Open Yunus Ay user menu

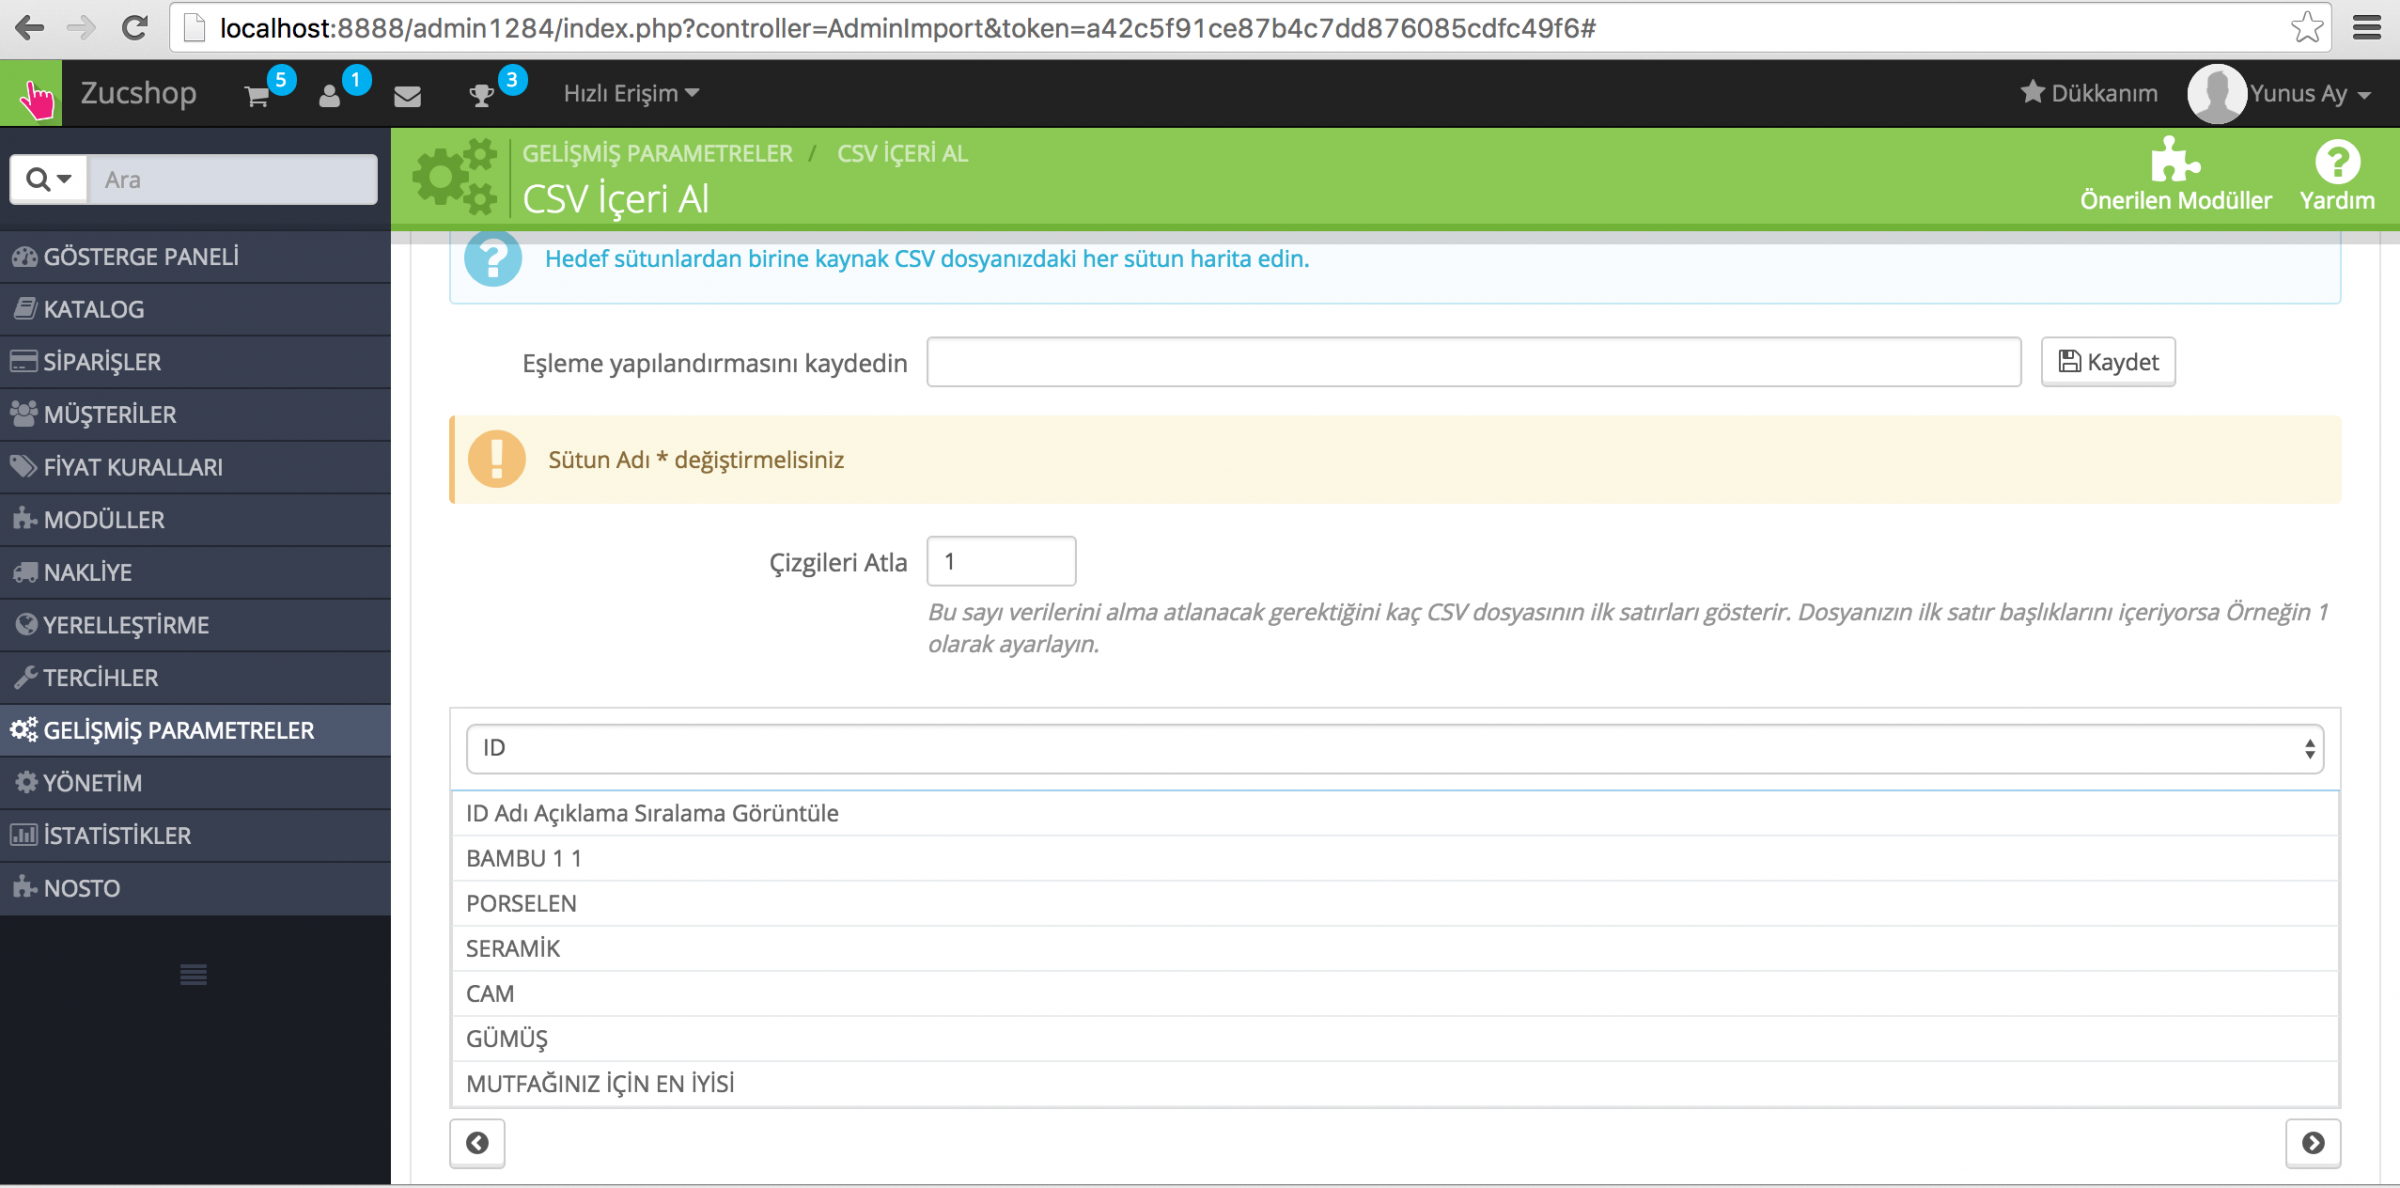(2310, 93)
